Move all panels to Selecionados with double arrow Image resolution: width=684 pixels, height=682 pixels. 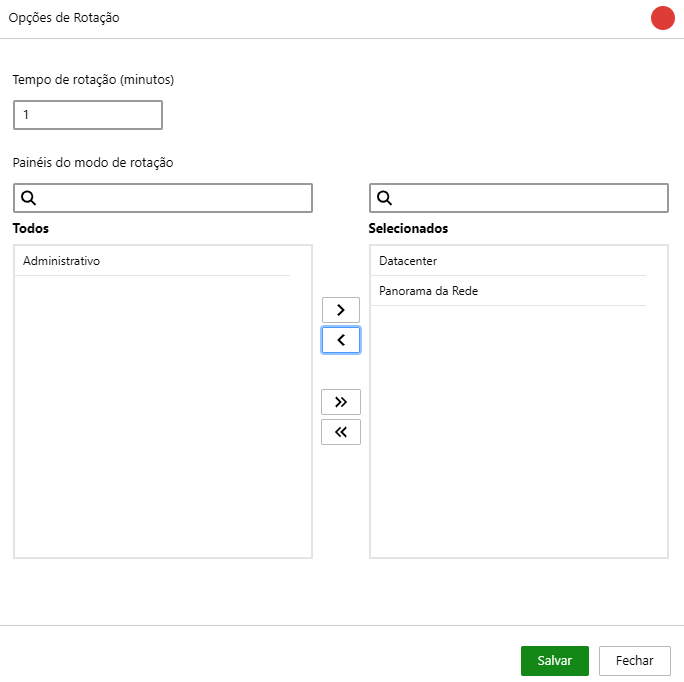coord(340,402)
